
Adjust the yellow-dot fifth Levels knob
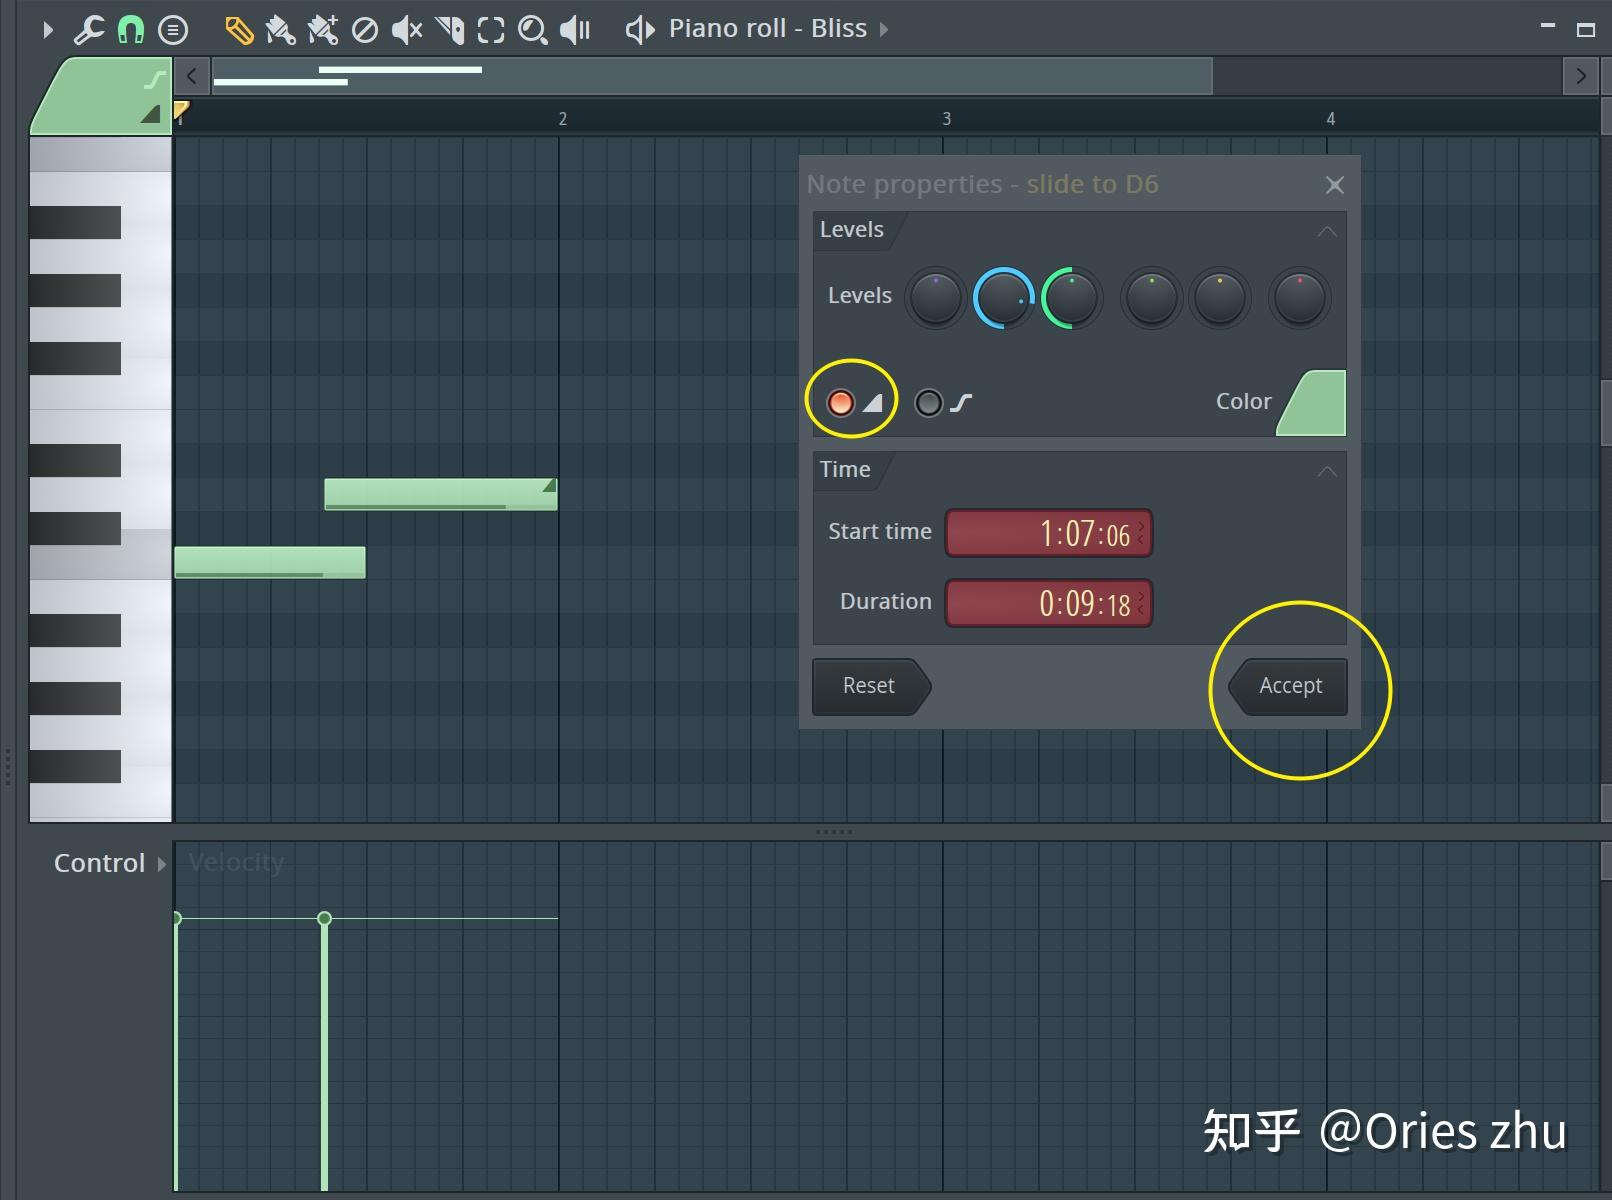pos(1220,298)
